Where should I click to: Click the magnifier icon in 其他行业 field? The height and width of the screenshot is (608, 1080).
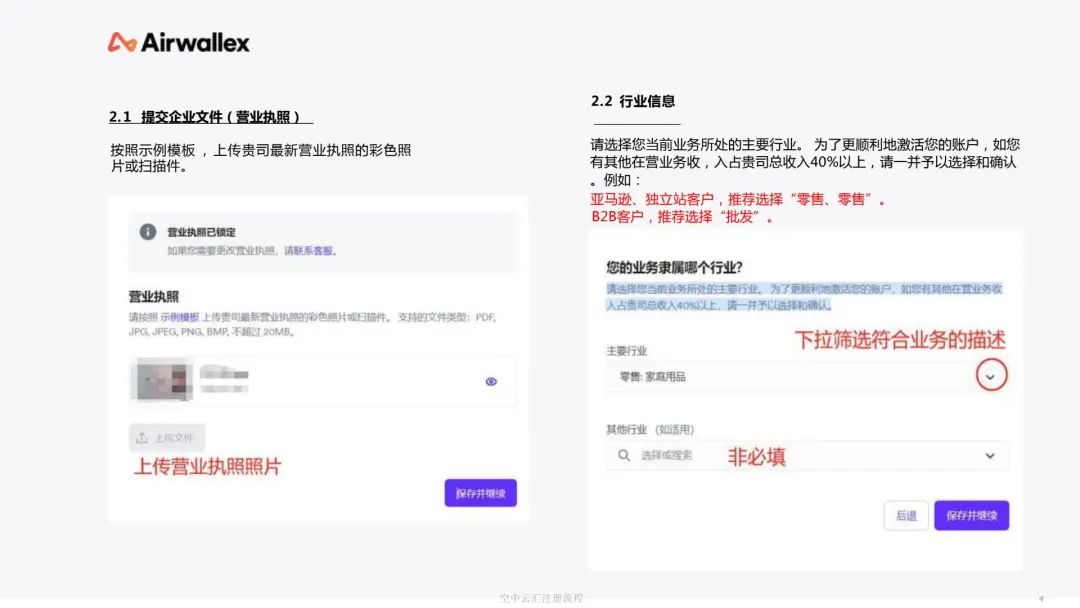click(624, 456)
